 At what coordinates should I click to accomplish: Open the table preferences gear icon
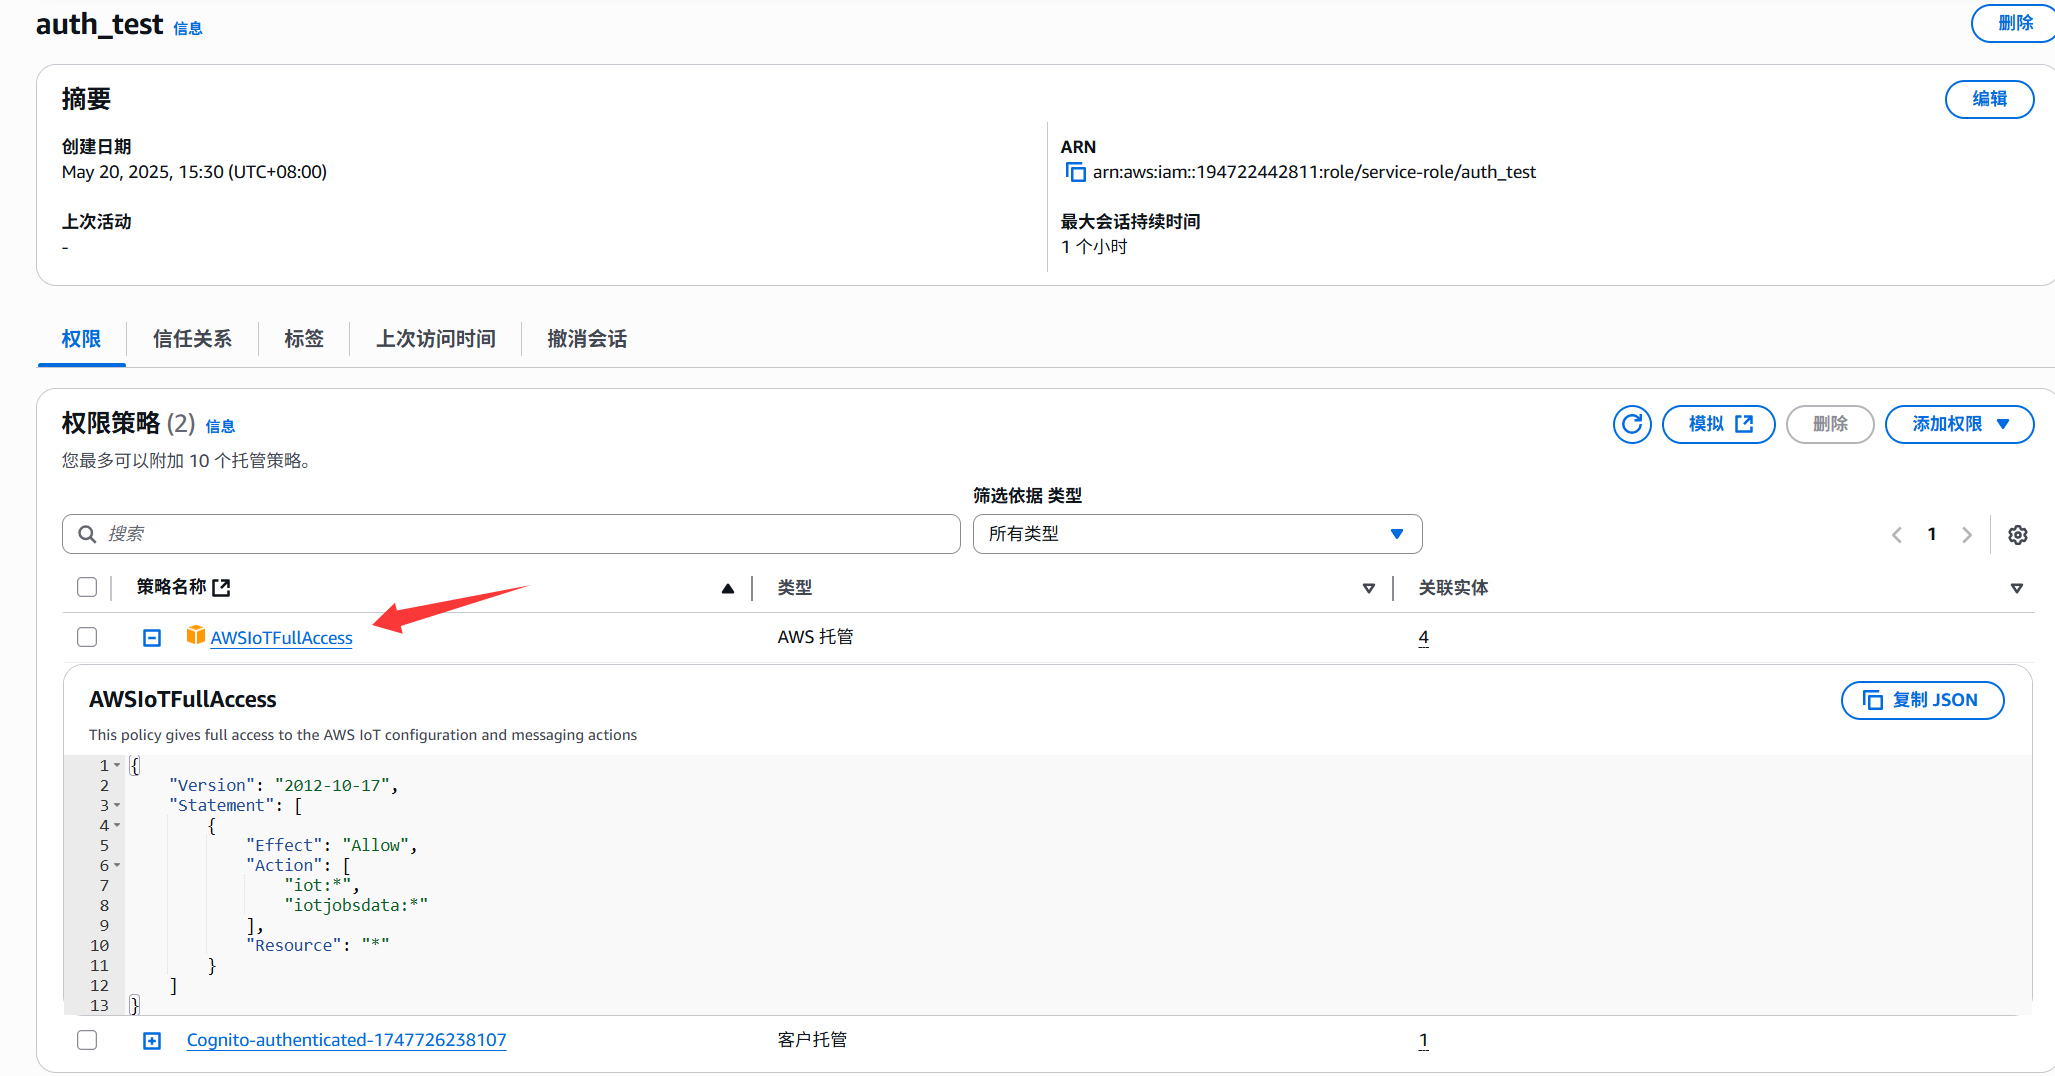click(2017, 535)
